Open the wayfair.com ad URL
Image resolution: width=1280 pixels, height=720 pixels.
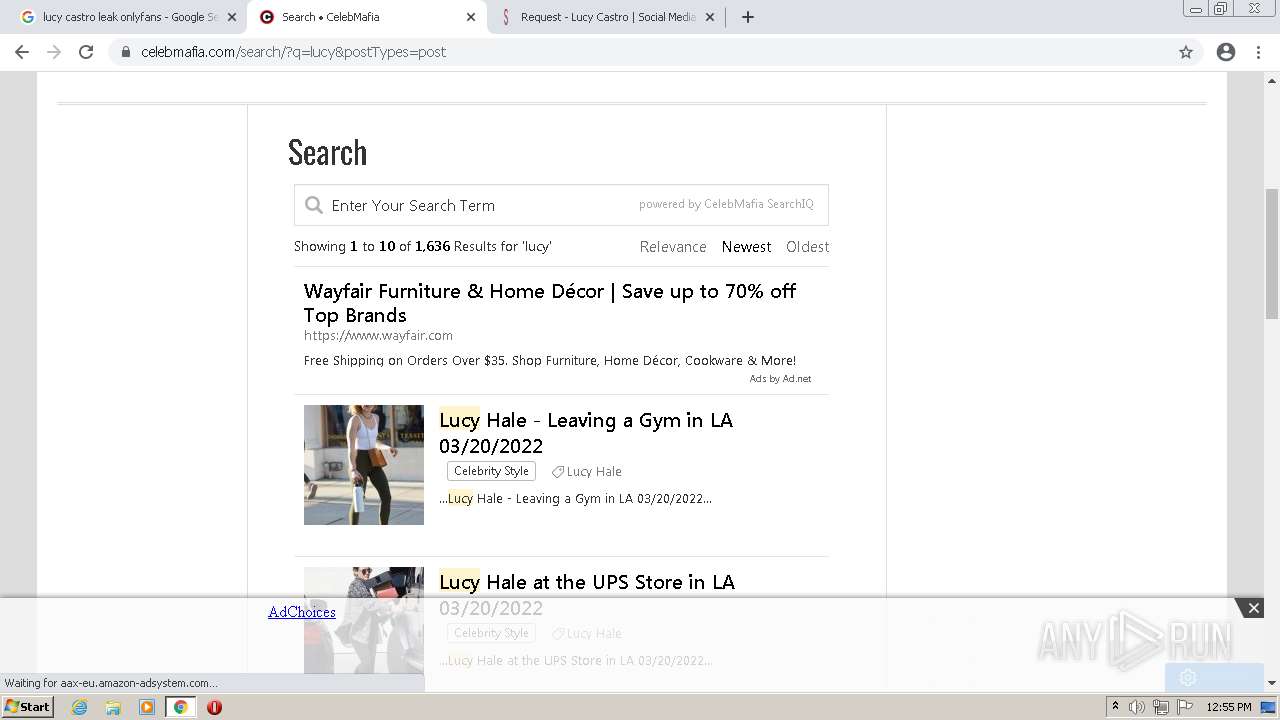click(x=378, y=336)
